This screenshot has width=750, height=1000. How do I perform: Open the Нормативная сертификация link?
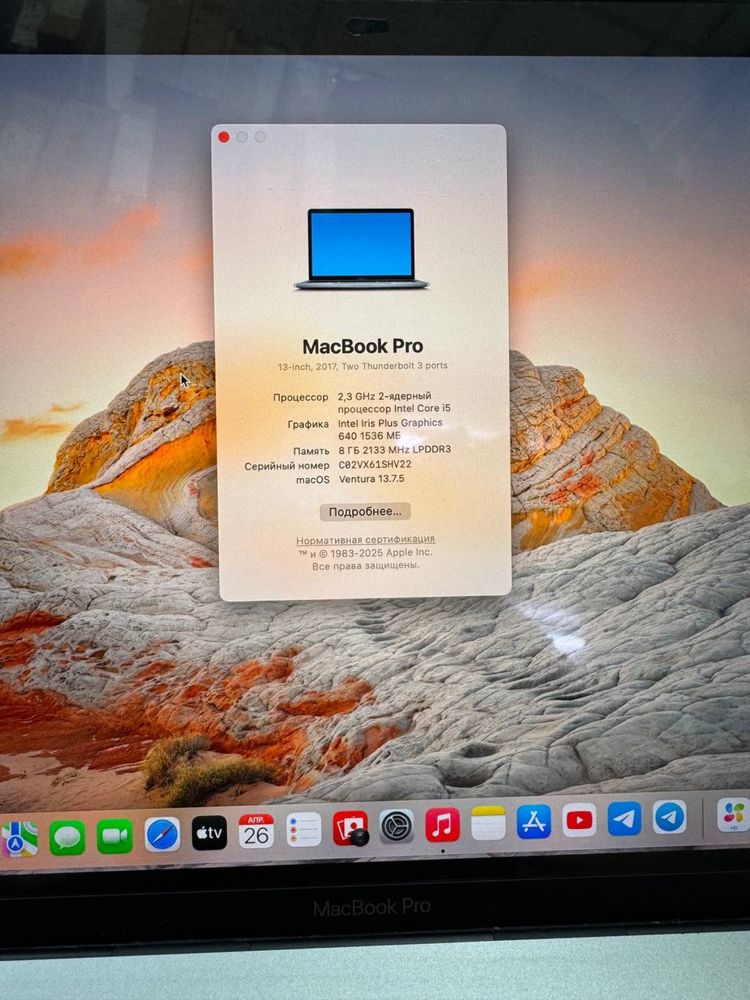click(x=365, y=540)
